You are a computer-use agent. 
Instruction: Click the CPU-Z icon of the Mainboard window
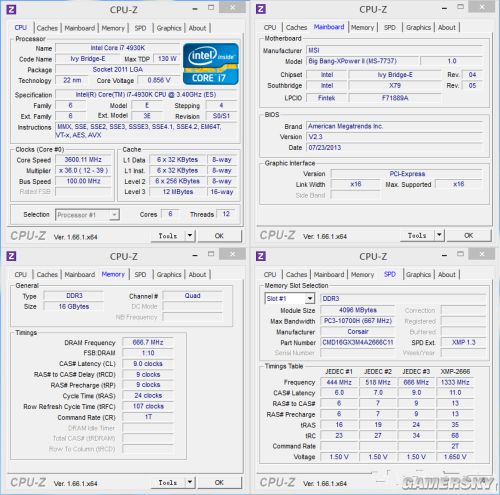tap(261, 9)
